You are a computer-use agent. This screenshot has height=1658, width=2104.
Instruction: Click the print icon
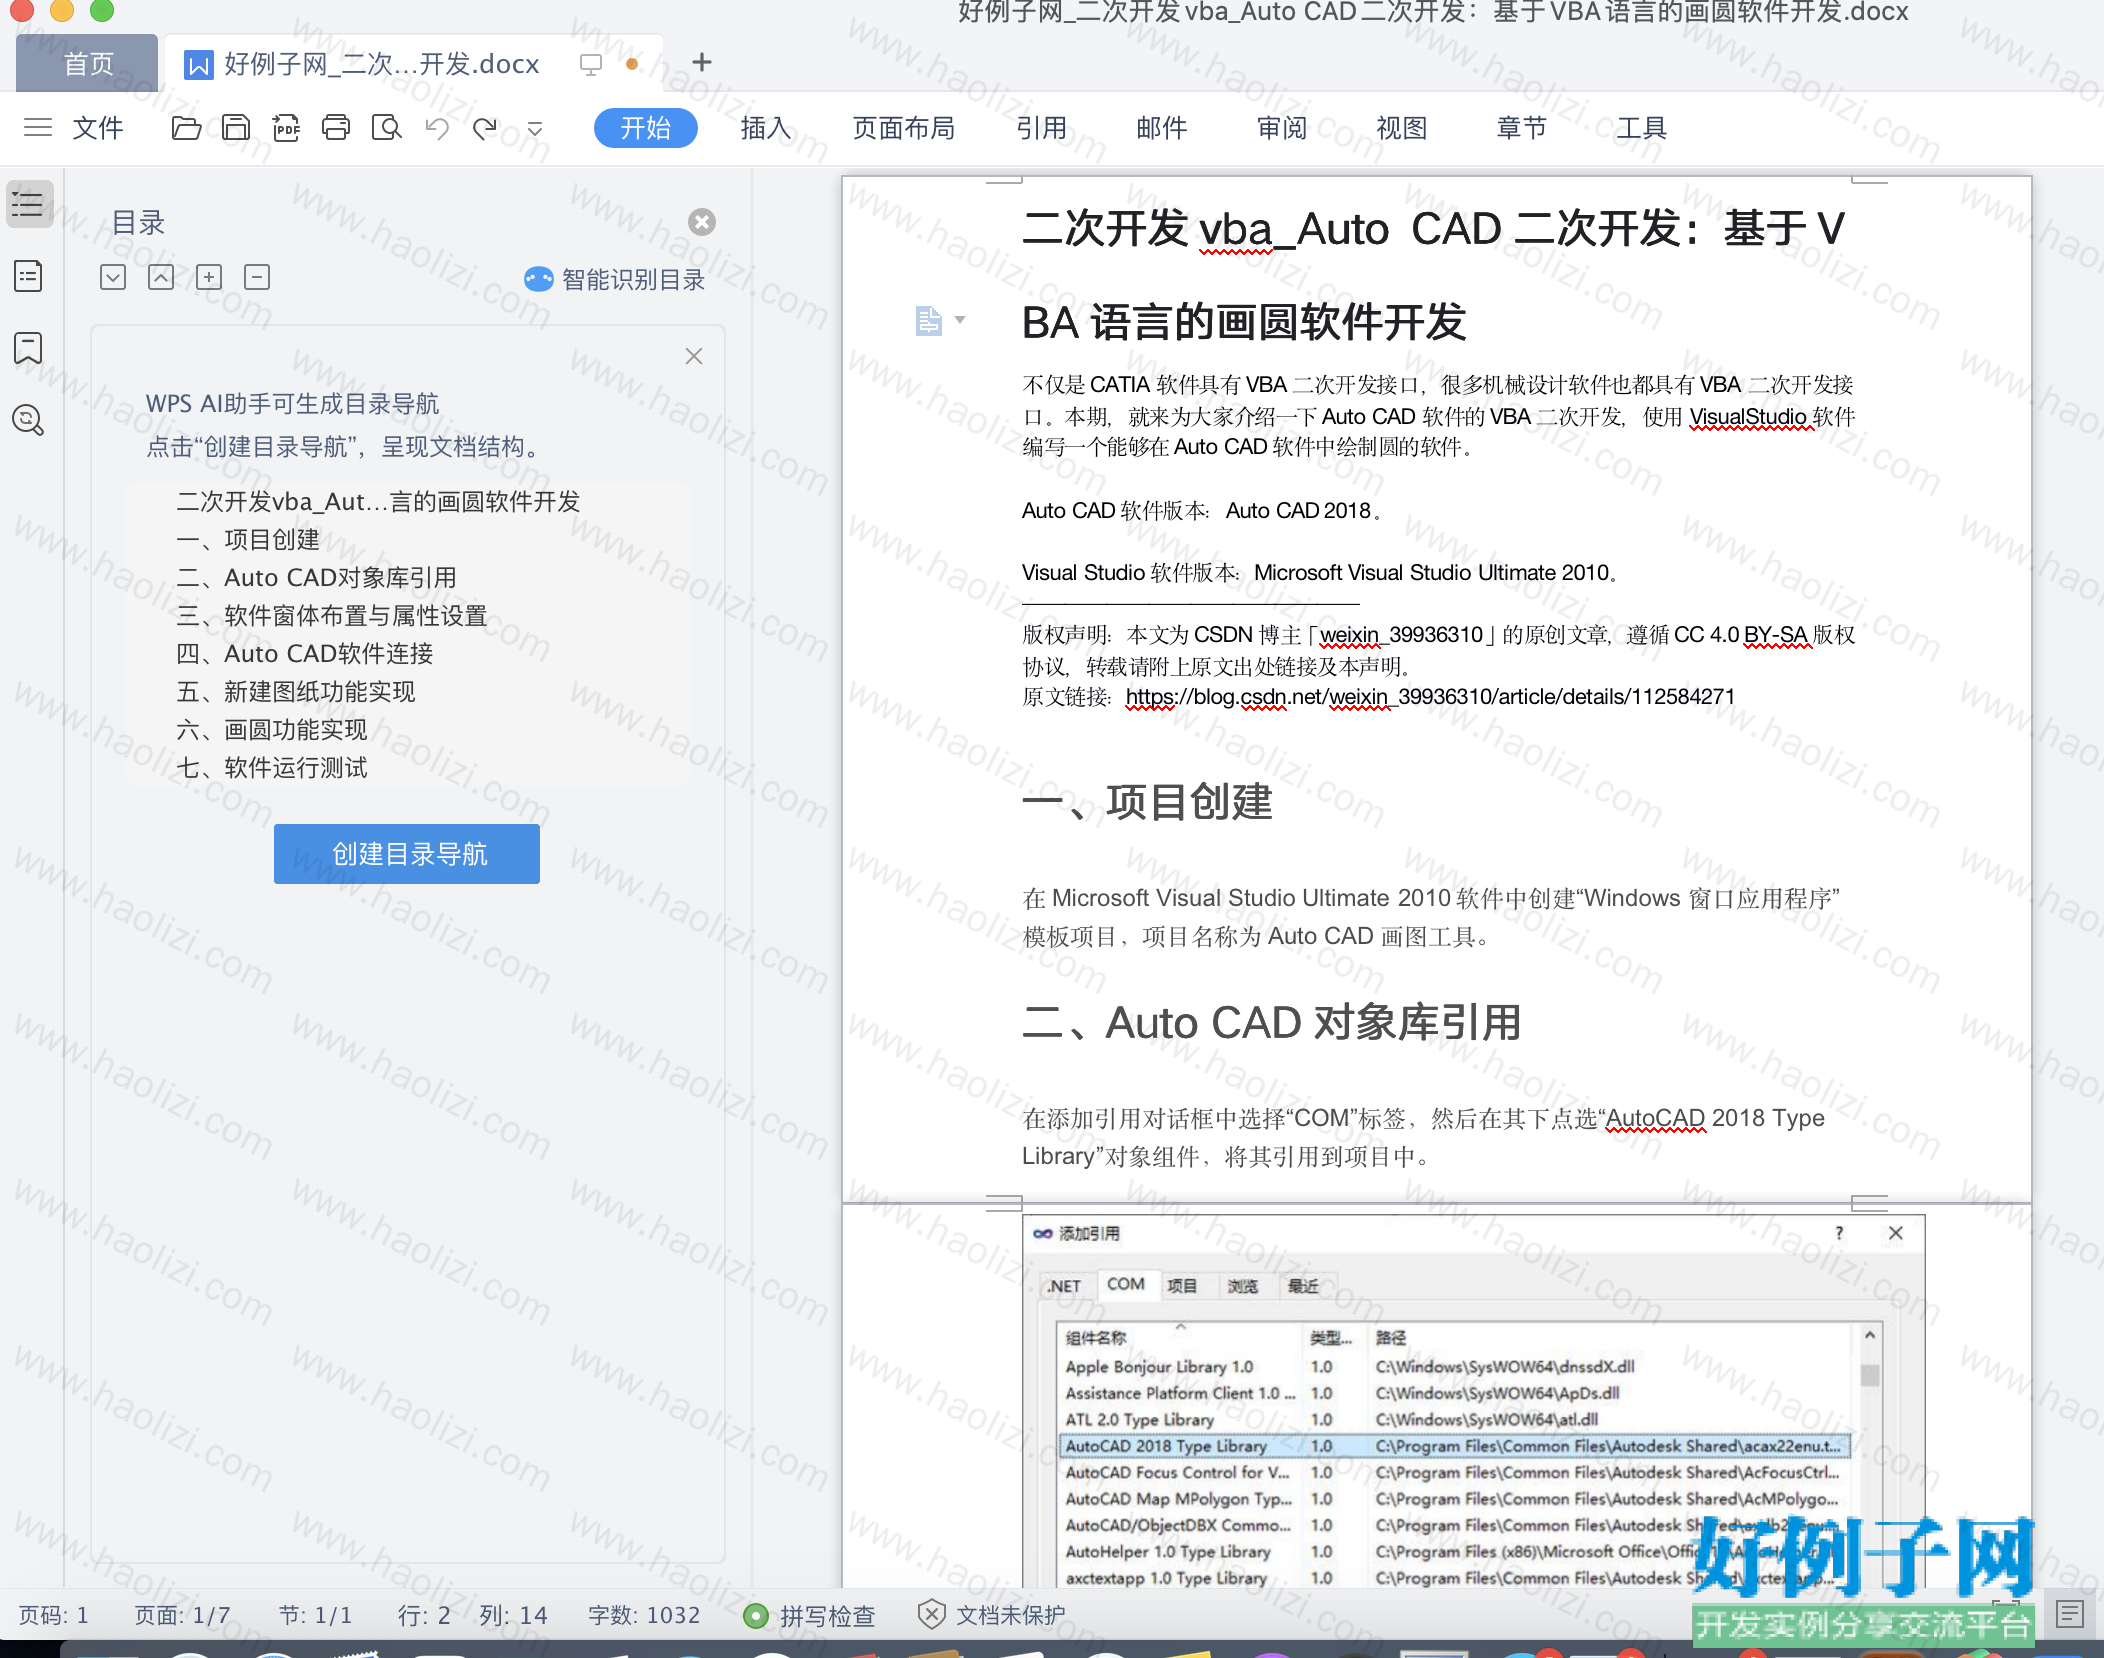pos(336,128)
